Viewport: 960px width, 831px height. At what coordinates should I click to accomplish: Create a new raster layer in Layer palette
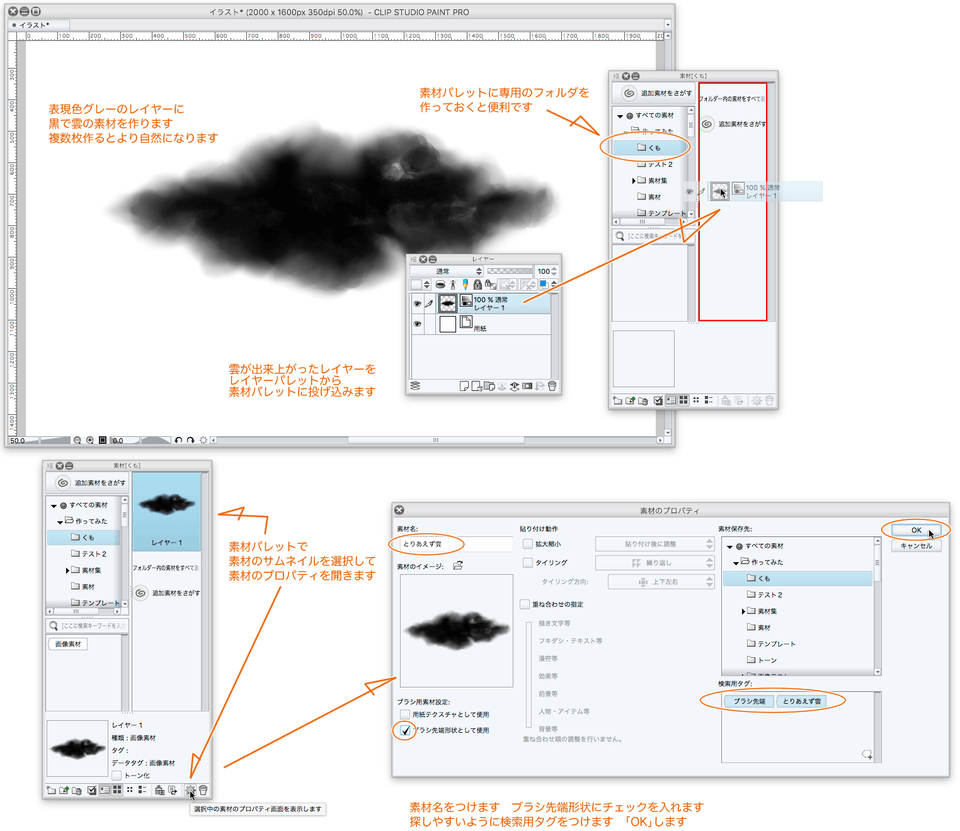464,385
